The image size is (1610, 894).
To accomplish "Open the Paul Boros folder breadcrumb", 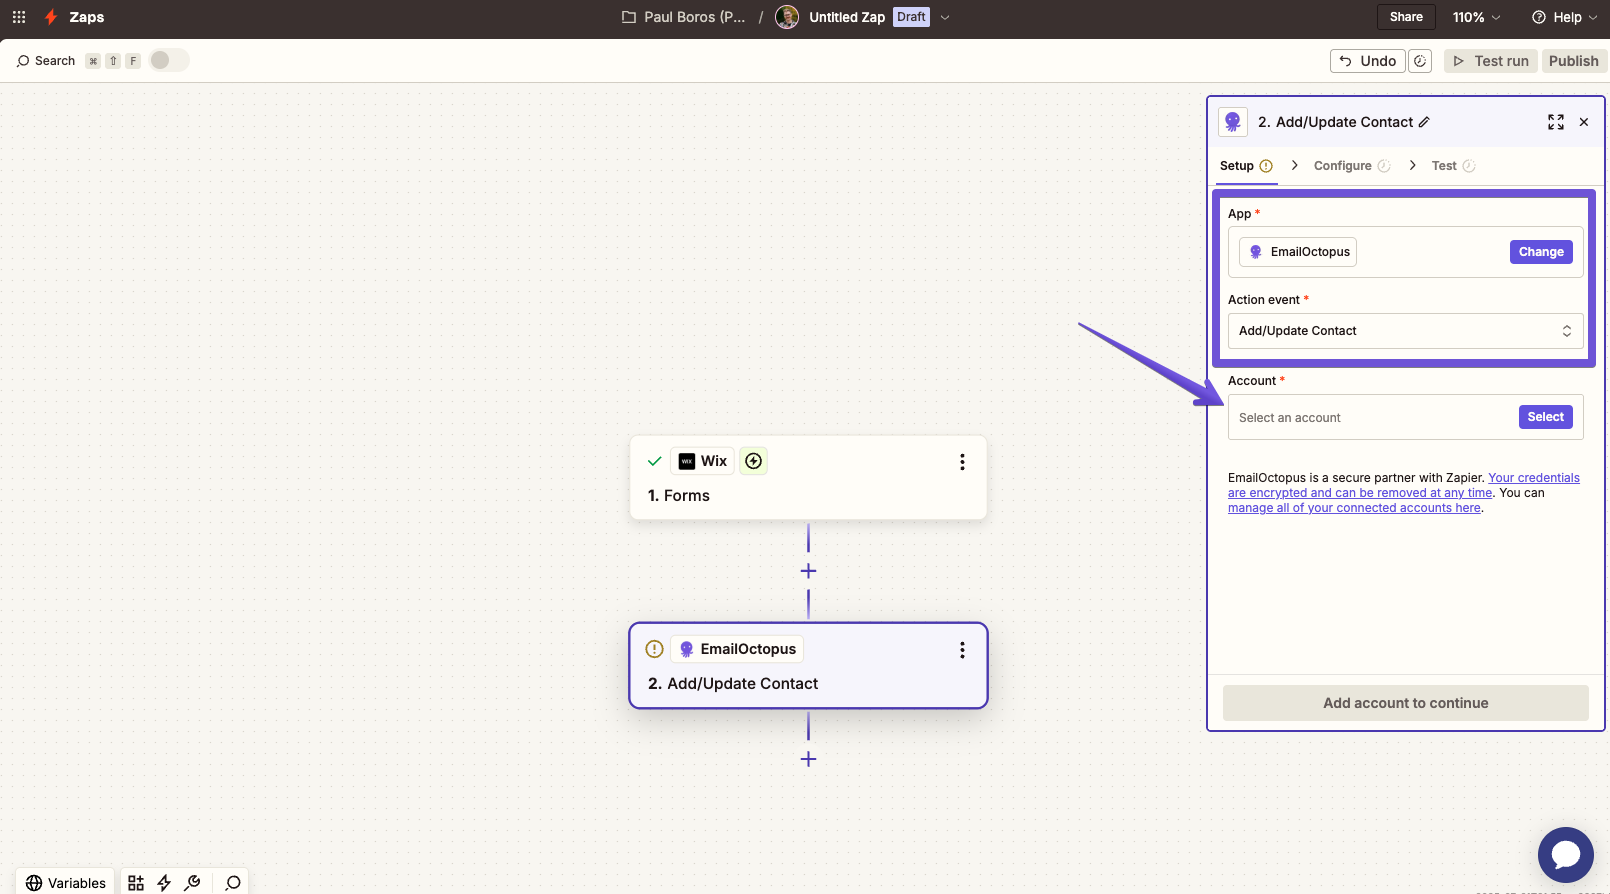I will click(694, 17).
